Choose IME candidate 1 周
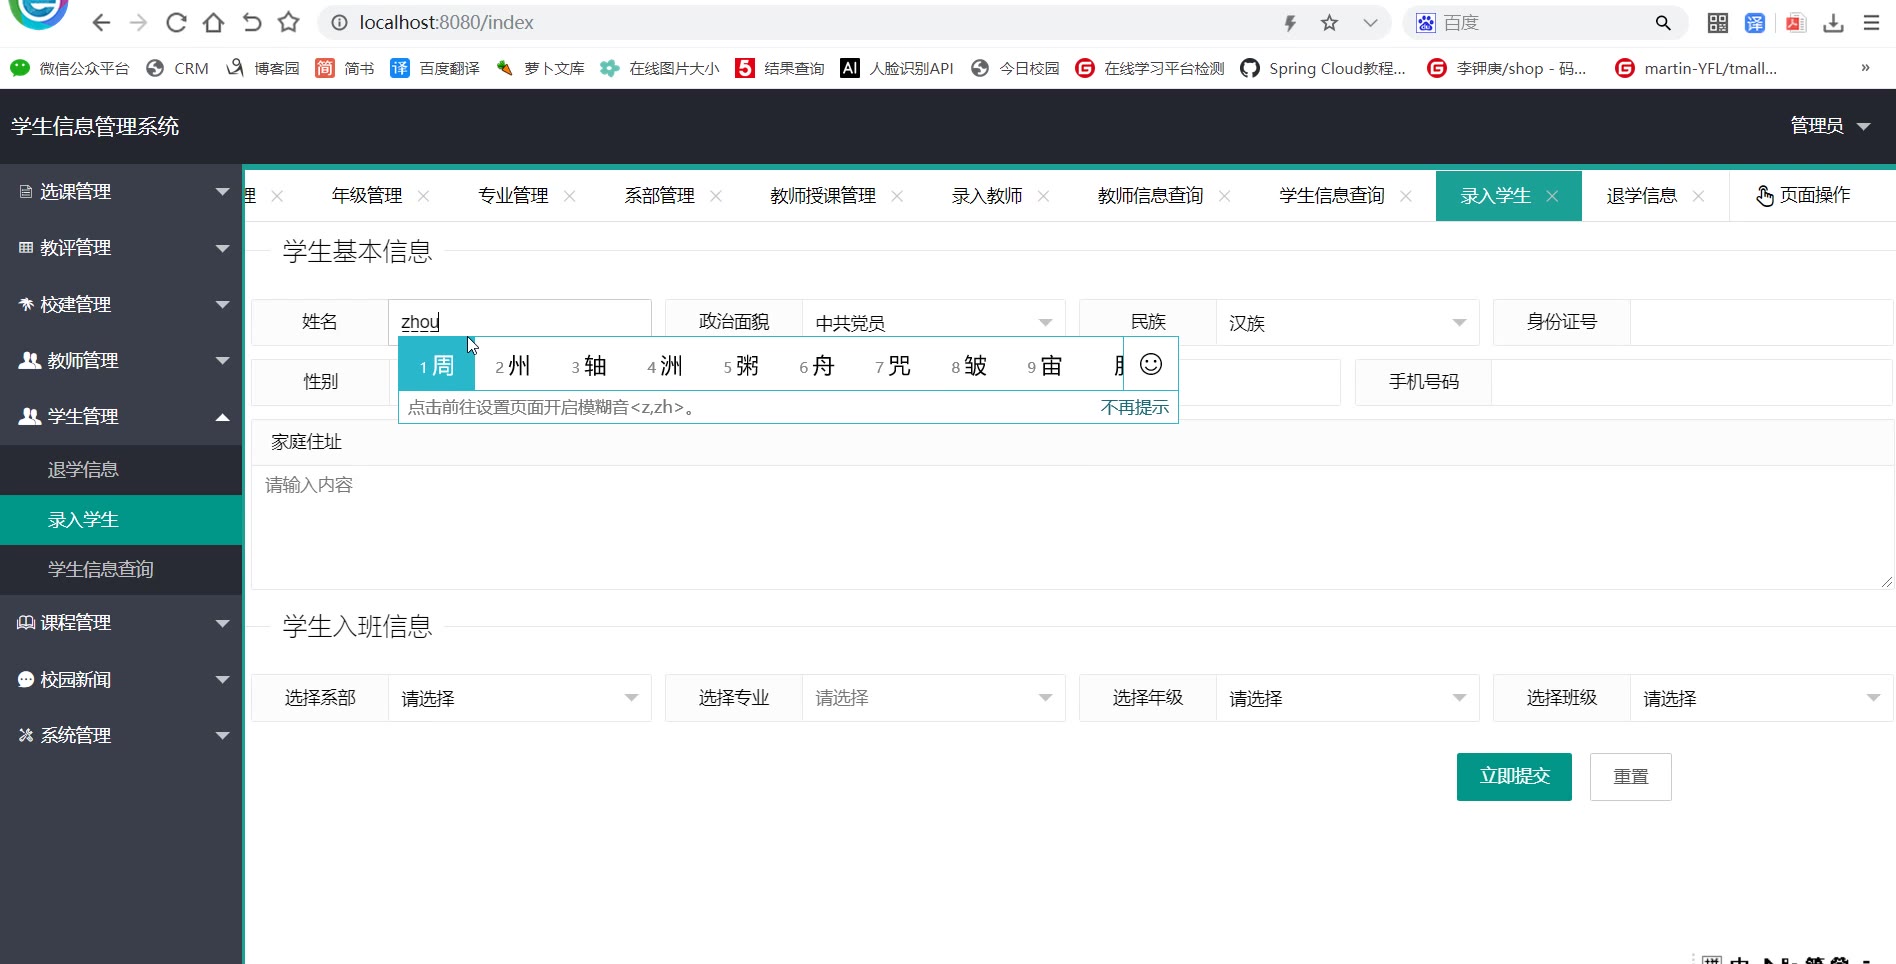 437,366
